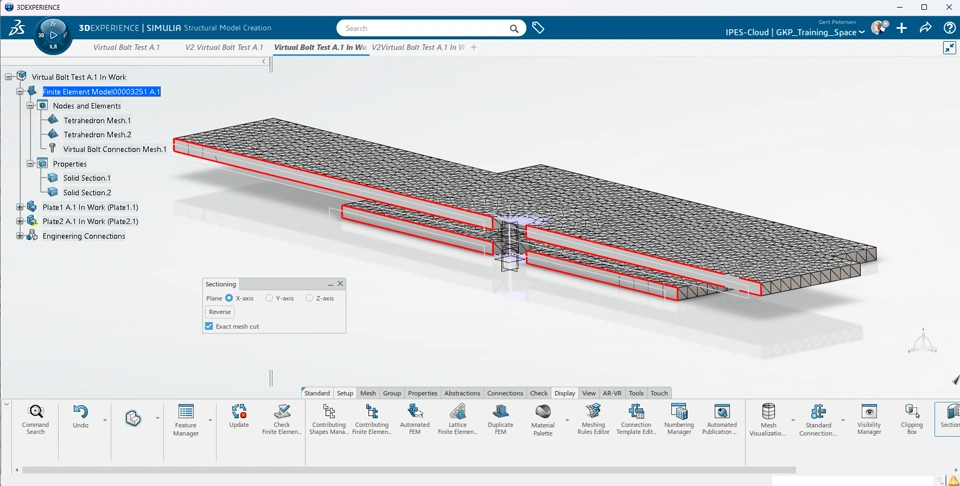
Task: Select Tetrahedron Mesh.1 in tree
Action: tap(97, 120)
